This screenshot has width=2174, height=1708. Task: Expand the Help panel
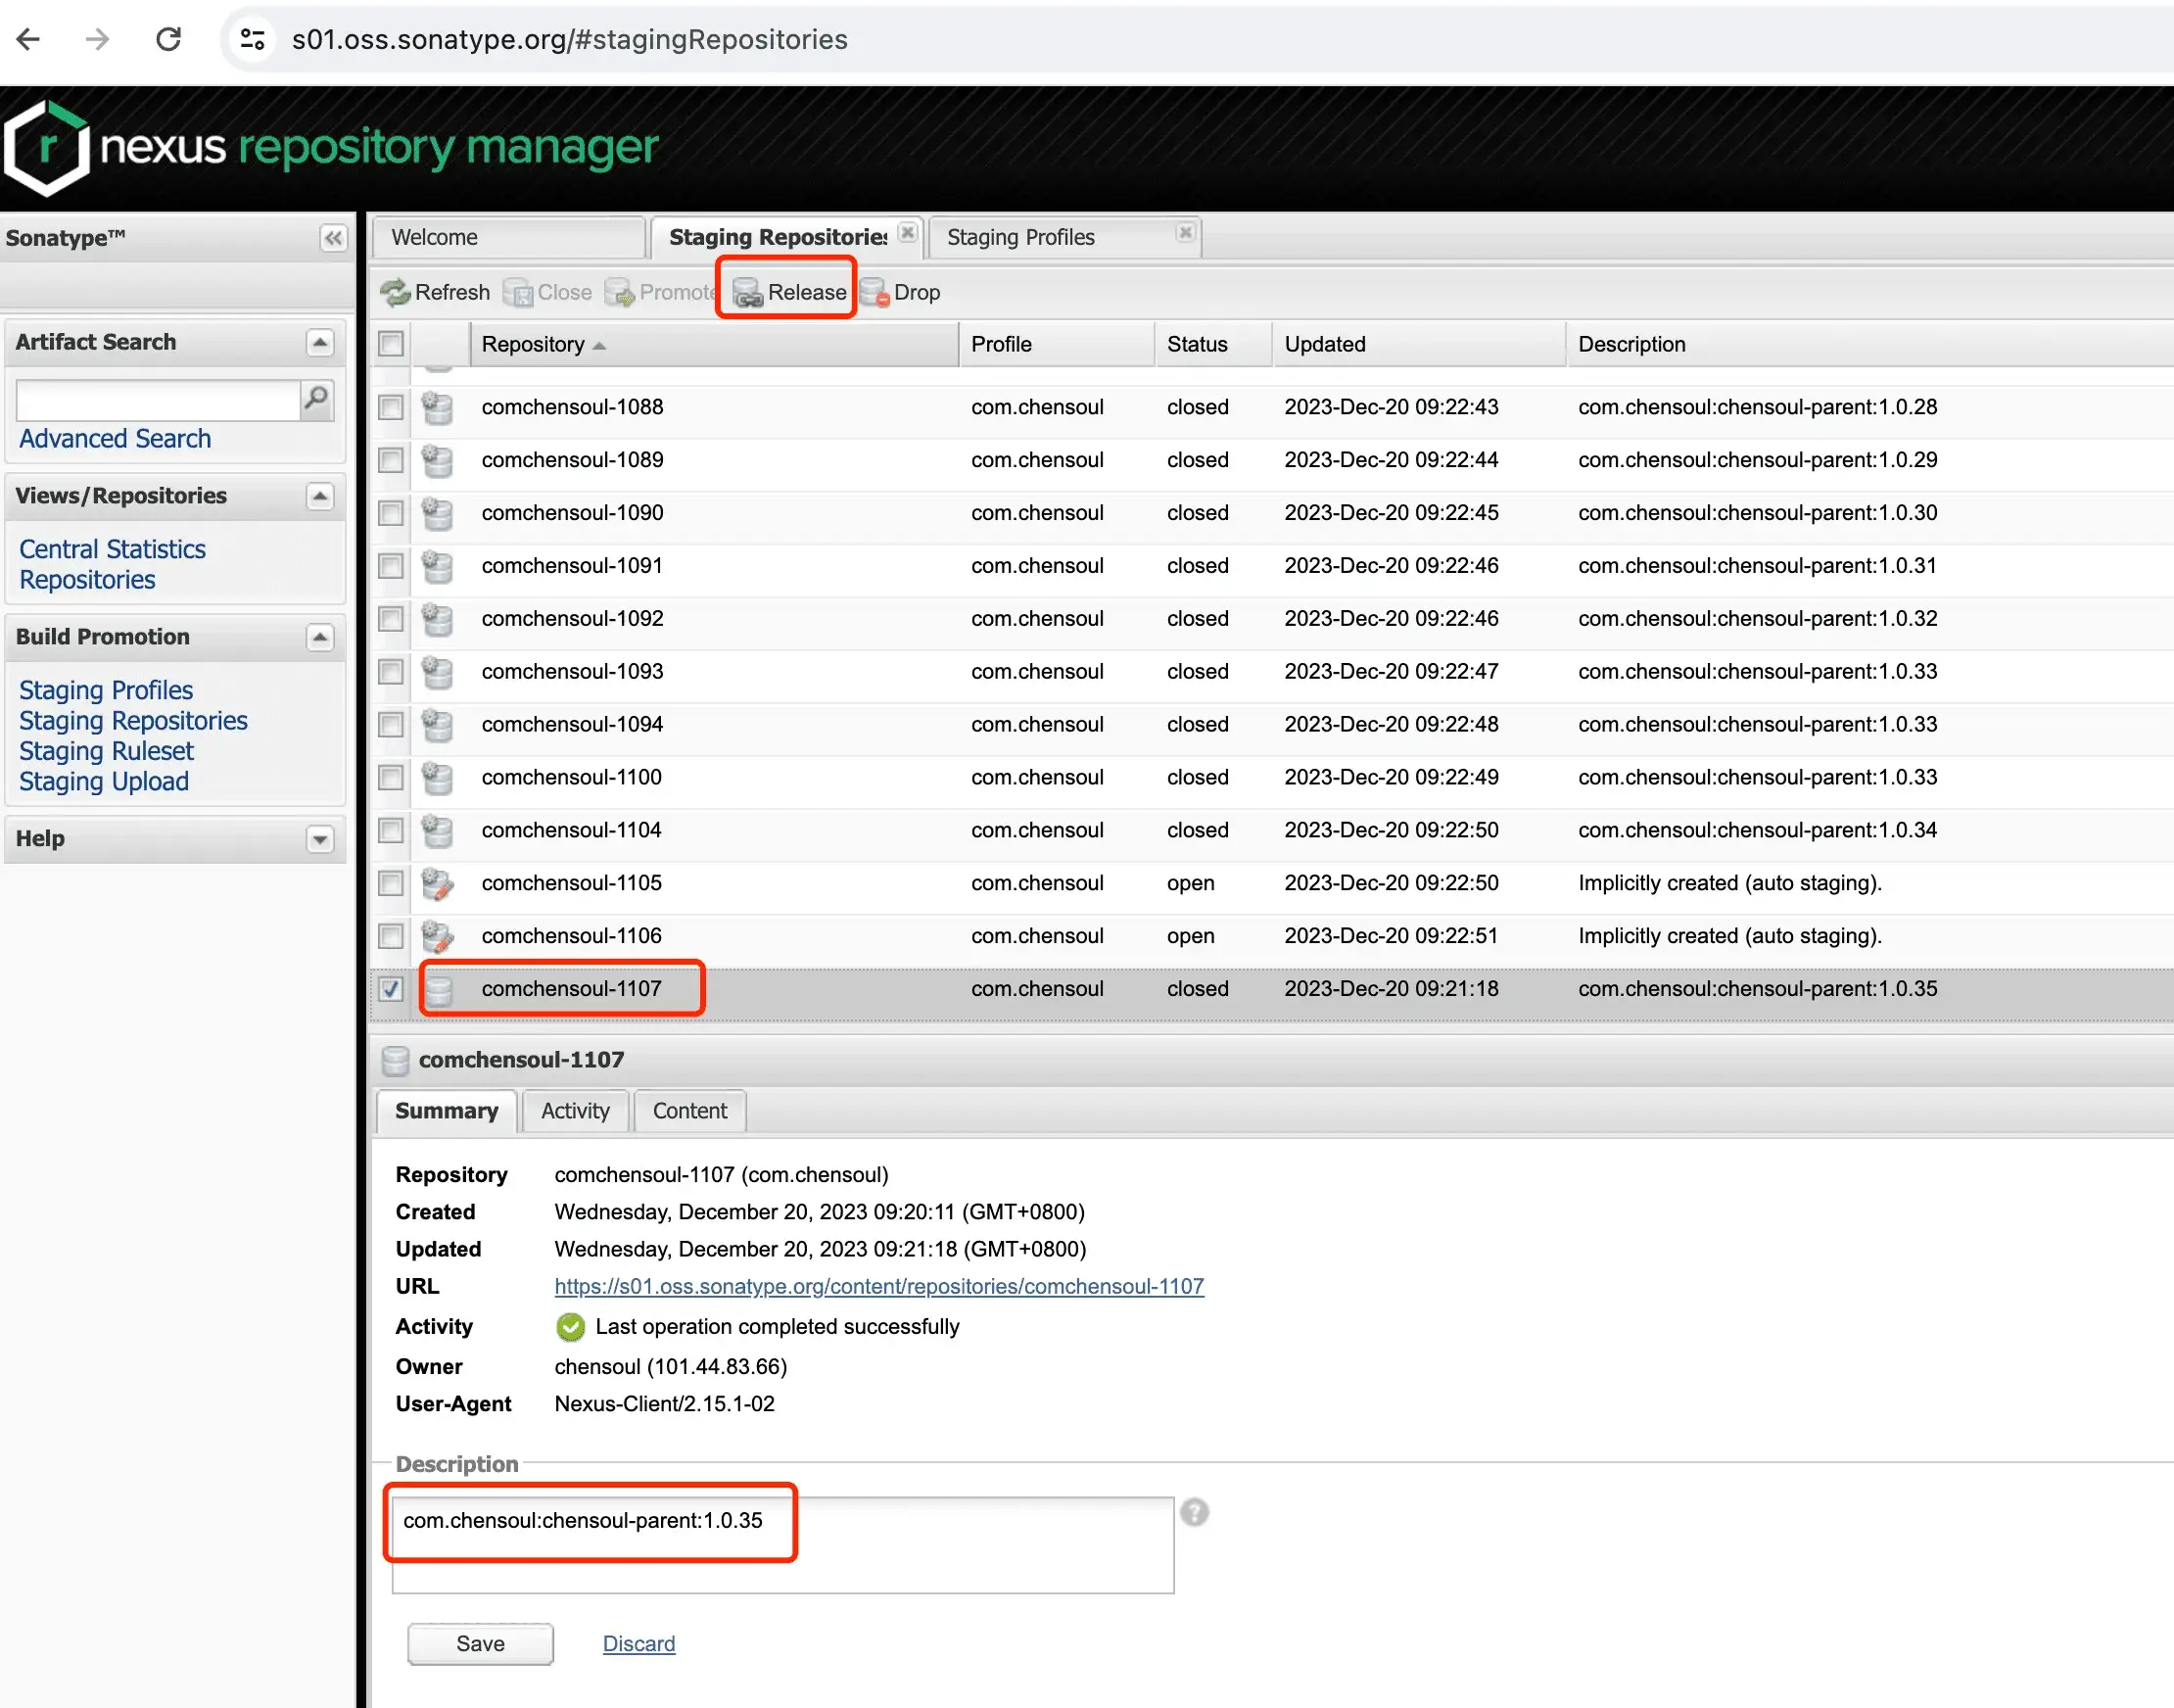click(x=320, y=839)
